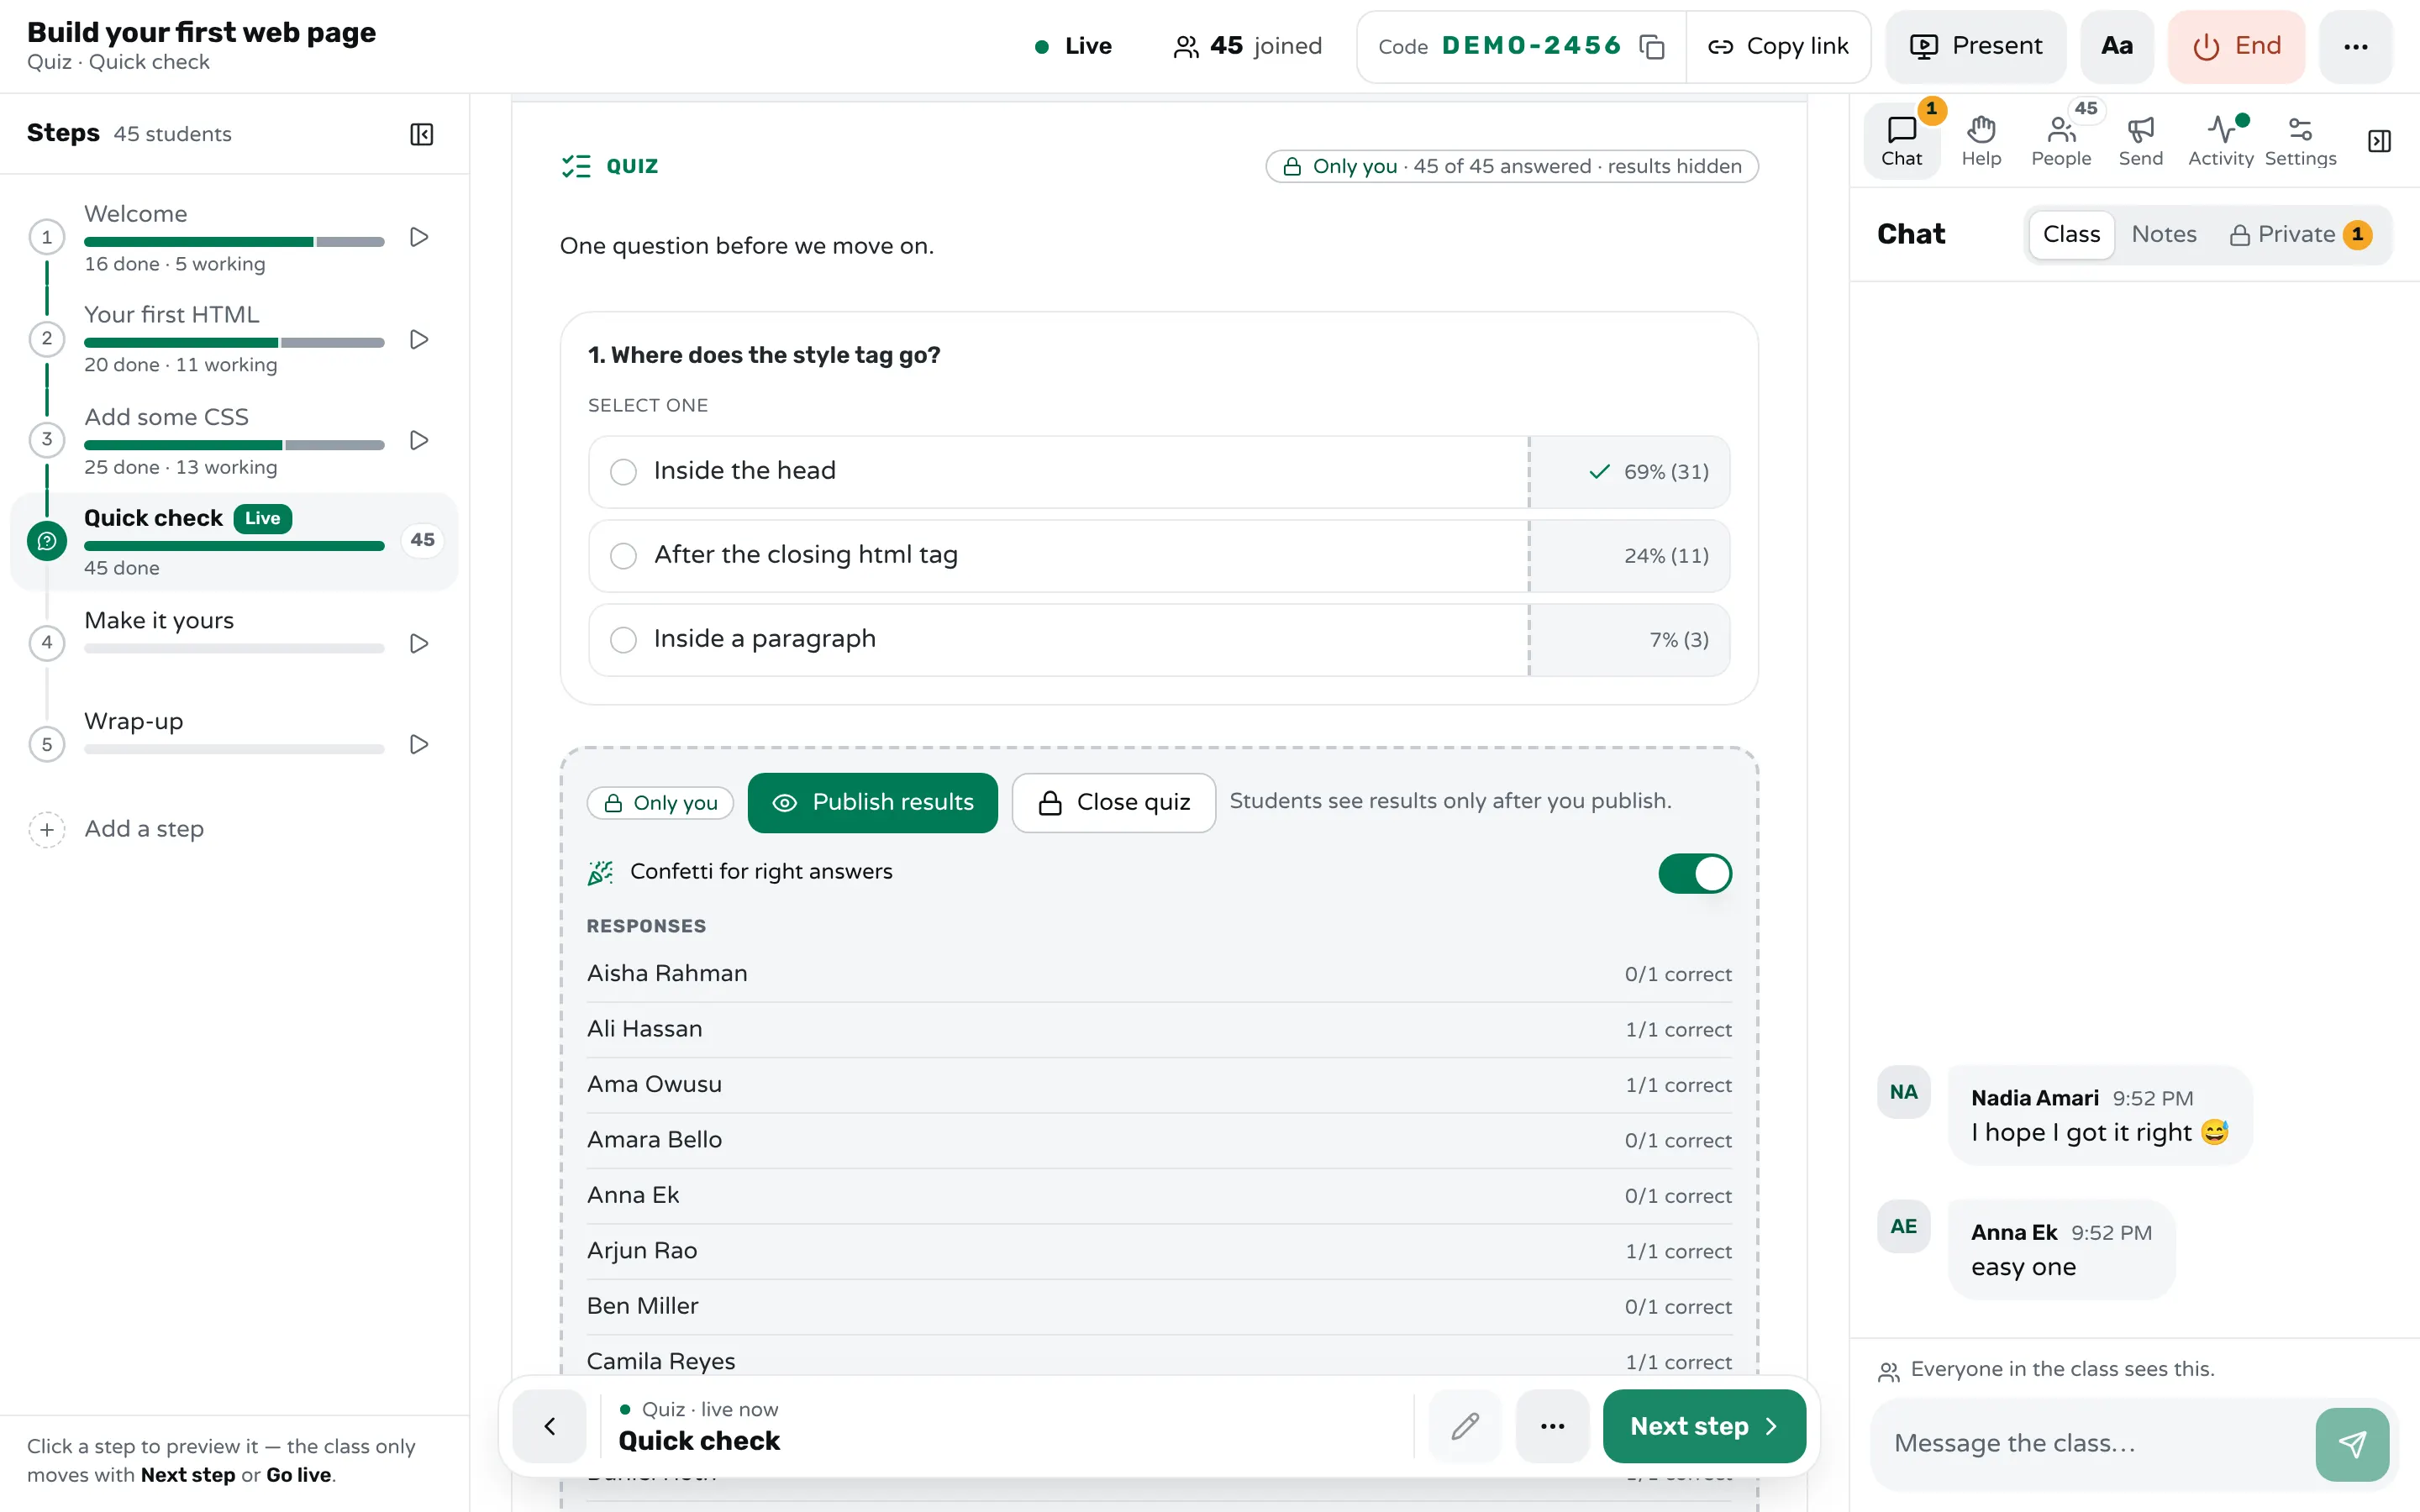Advance with the Next step button

tap(1703, 1426)
